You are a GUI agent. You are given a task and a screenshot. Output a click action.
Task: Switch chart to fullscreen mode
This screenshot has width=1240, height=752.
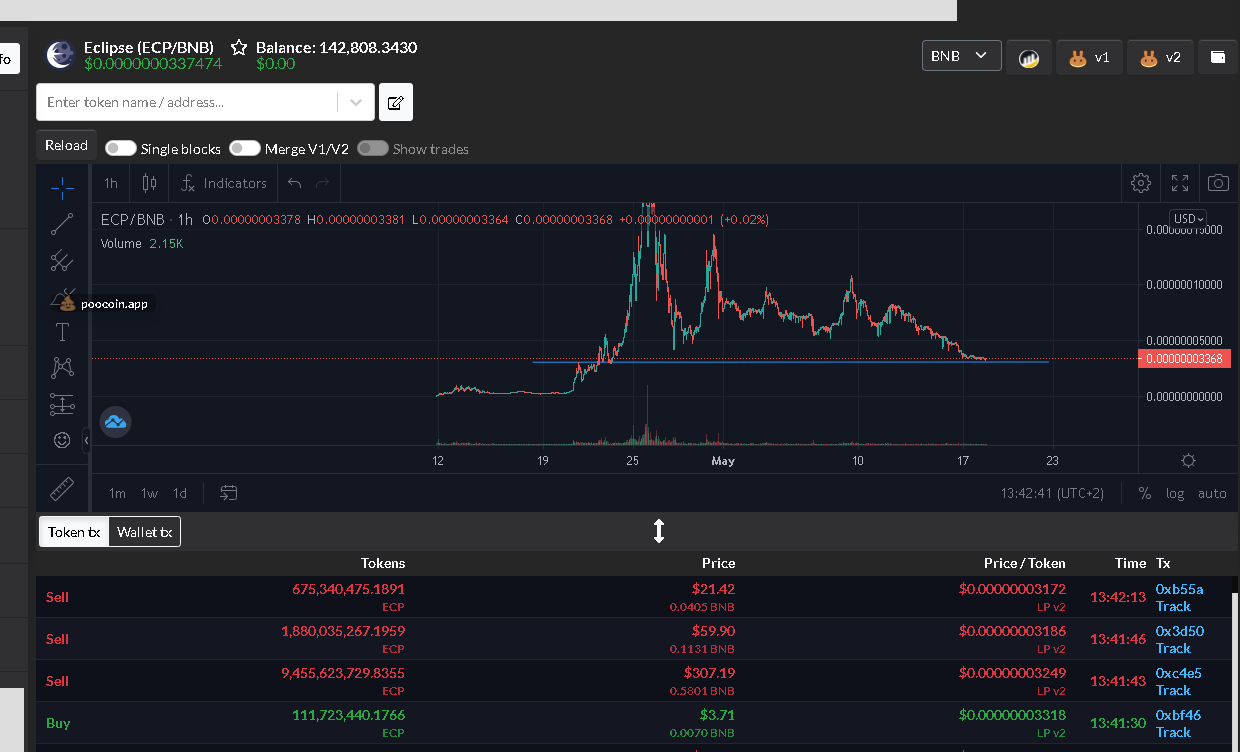(x=1180, y=183)
